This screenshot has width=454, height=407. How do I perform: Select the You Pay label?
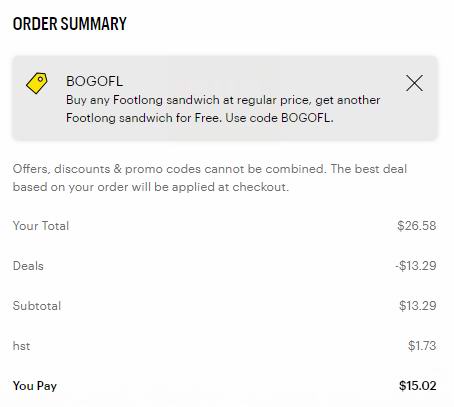coord(35,386)
